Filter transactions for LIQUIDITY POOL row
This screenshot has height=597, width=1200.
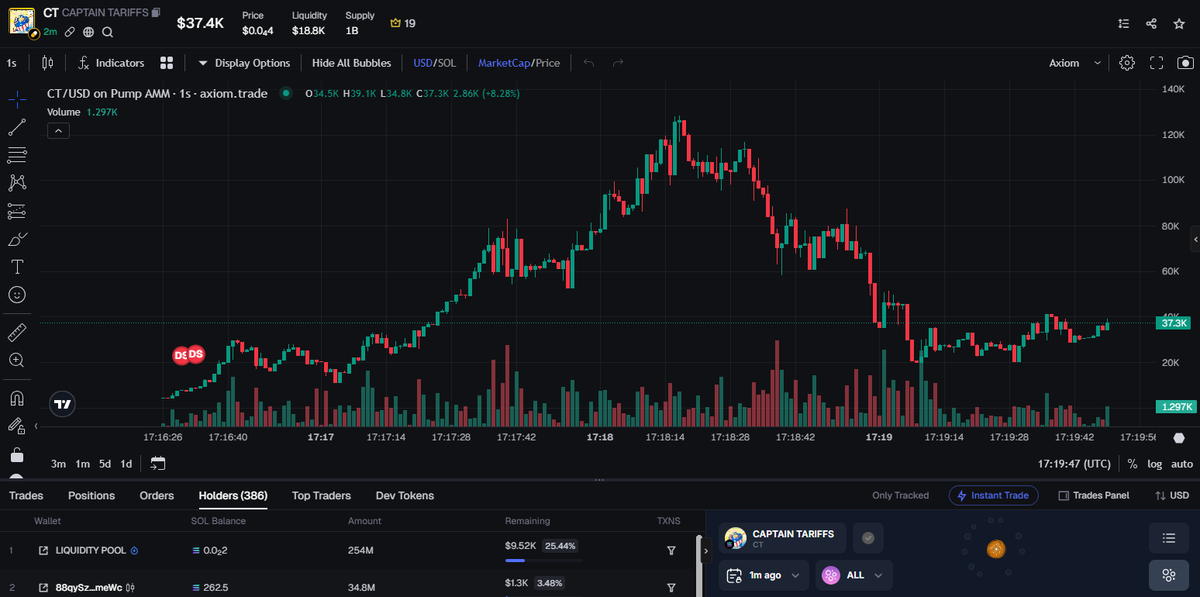point(671,550)
